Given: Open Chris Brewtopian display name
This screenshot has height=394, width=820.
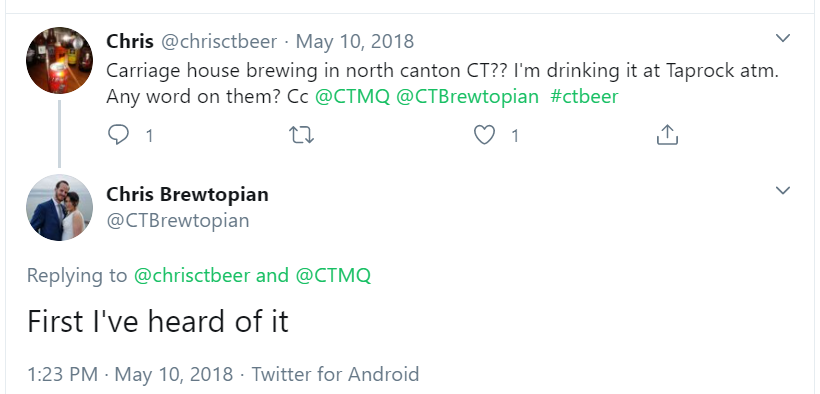Looking at the screenshot, I should 187,194.
